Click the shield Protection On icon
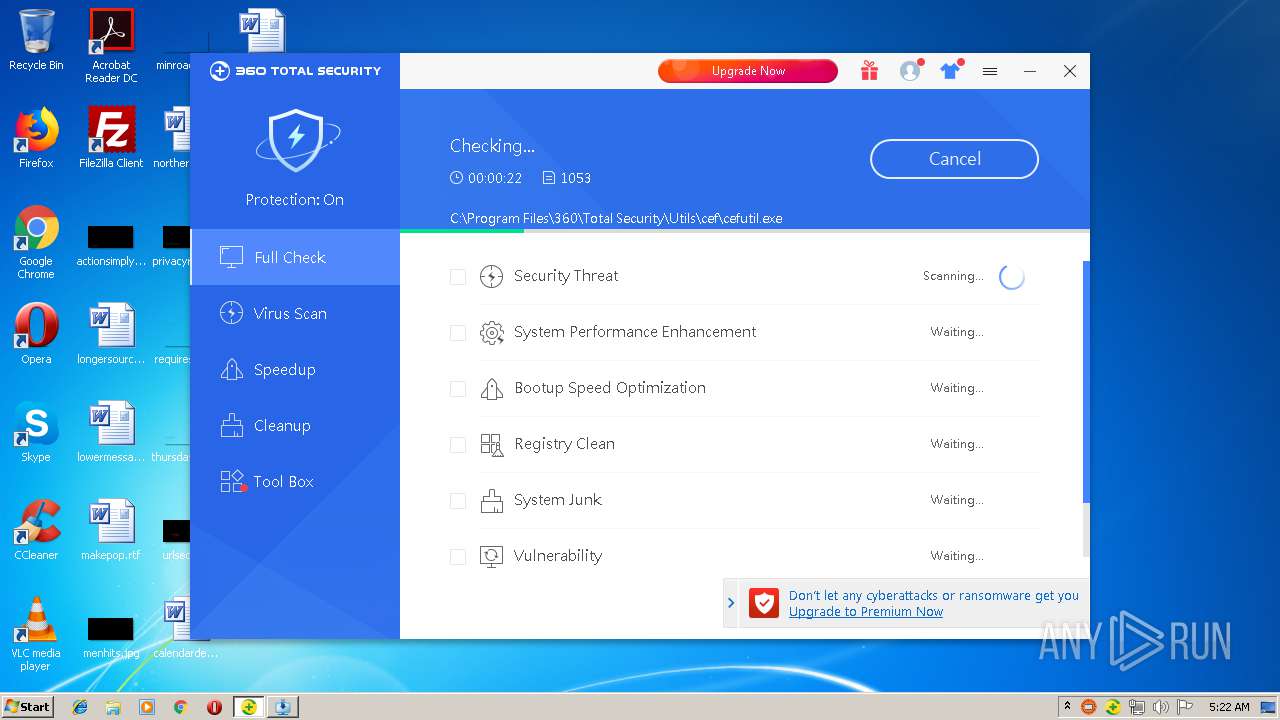Image resolution: width=1280 pixels, height=720 pixels. 296,139
